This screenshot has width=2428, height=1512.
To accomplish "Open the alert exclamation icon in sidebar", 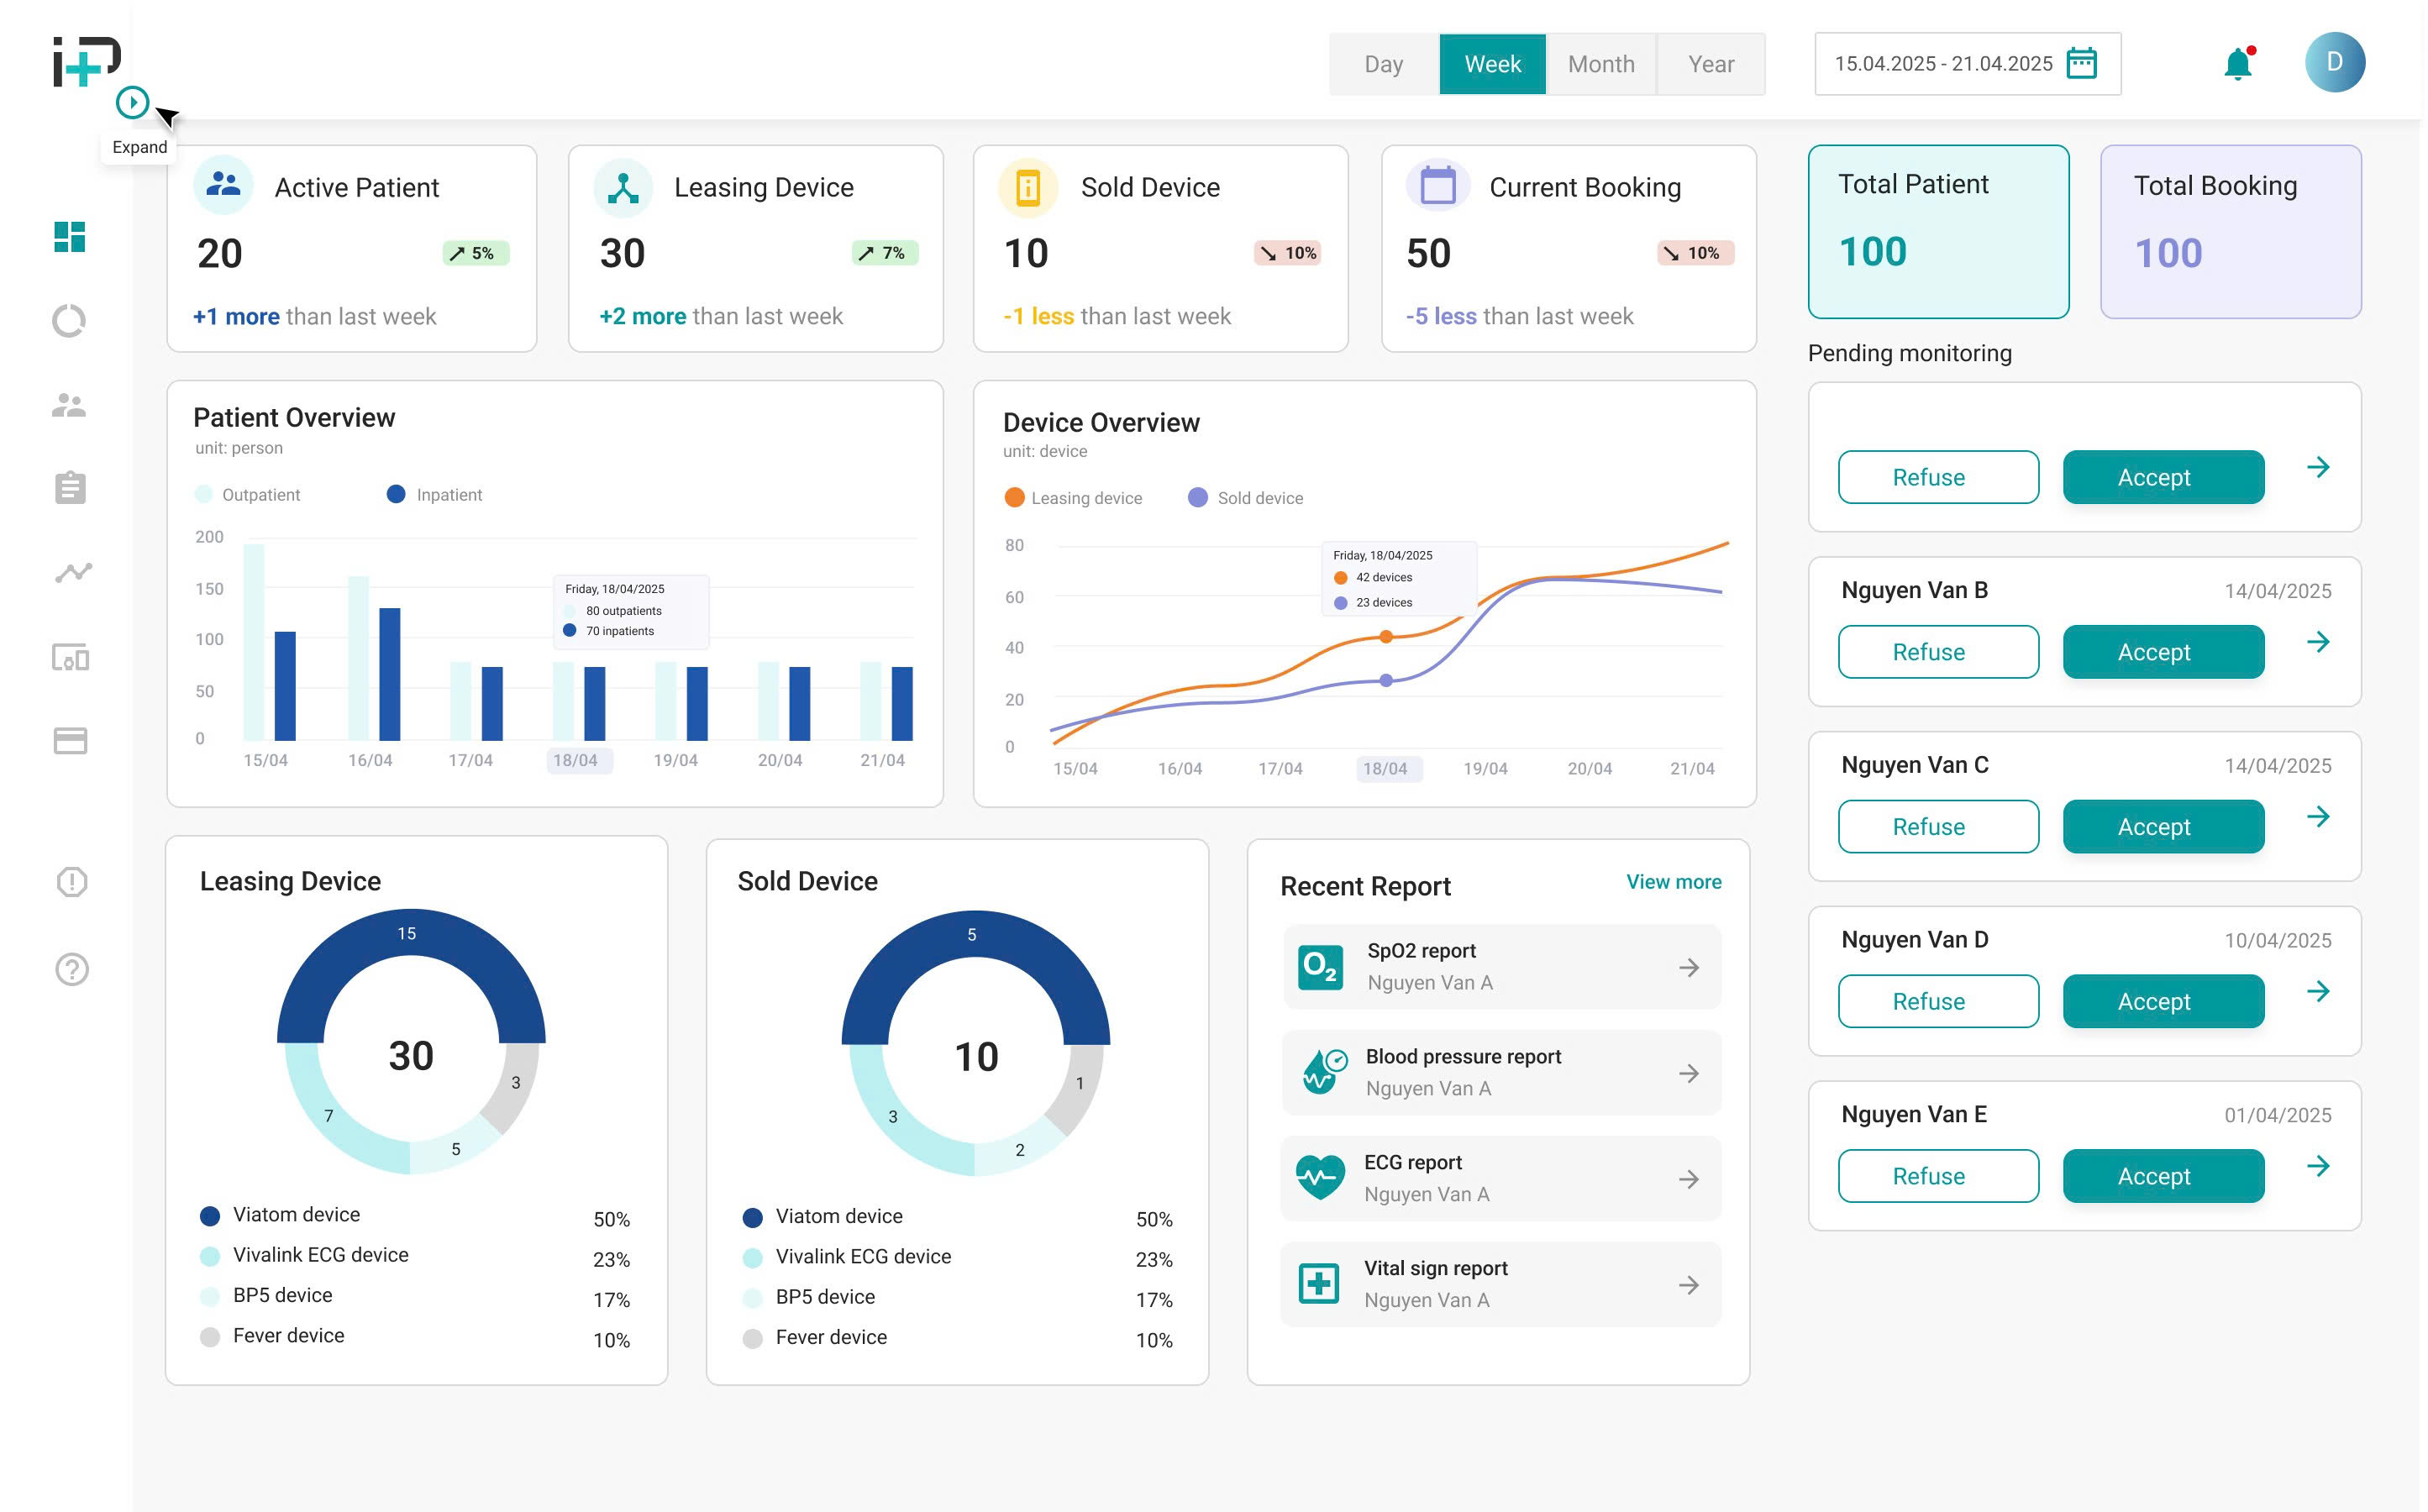I will tap(72, 882).
